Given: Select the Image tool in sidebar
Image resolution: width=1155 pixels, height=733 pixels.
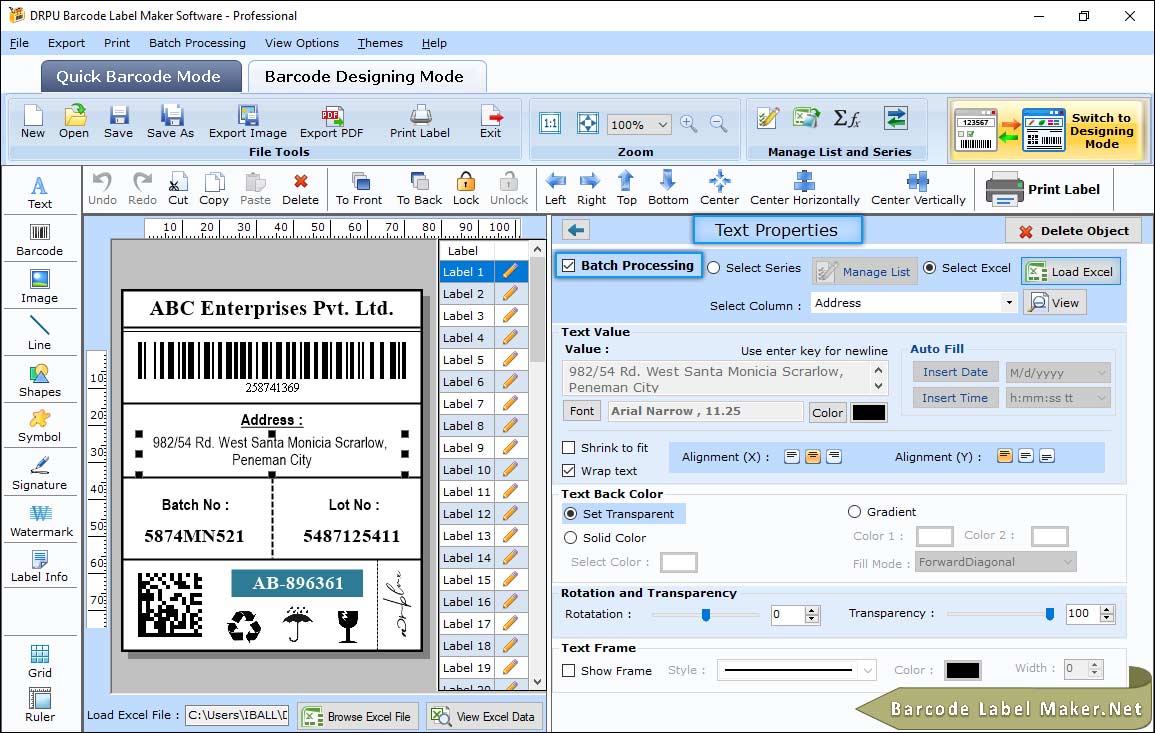Looking at the screenshot, I should (x=40, y=287).
